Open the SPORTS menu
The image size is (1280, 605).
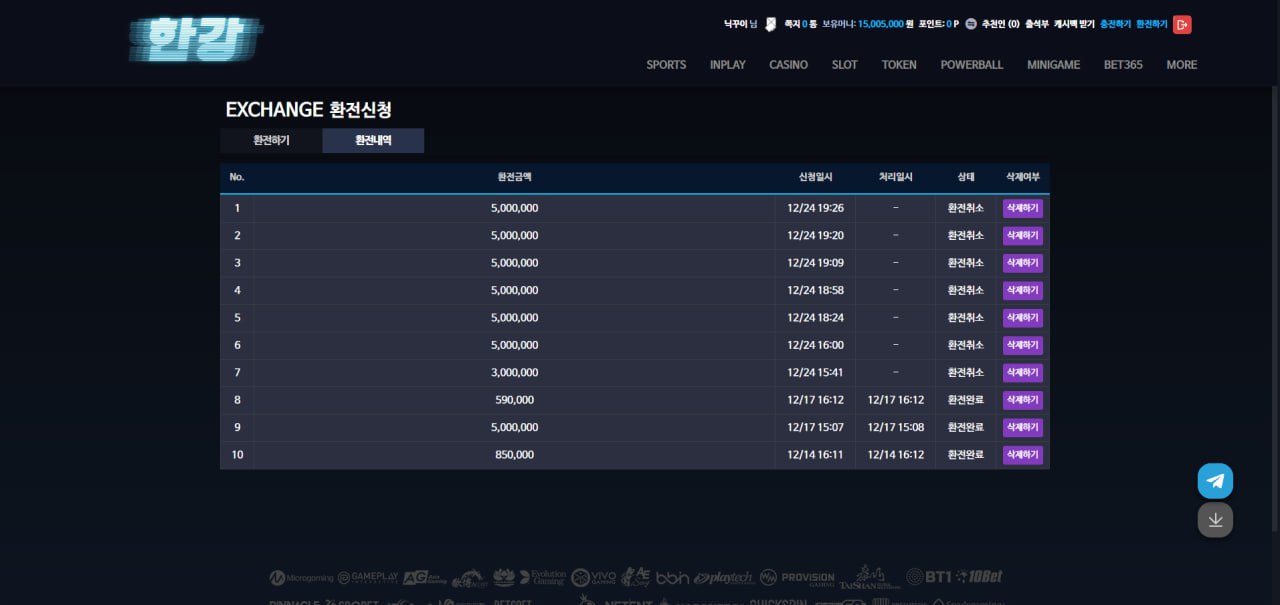tap(666, 65)
